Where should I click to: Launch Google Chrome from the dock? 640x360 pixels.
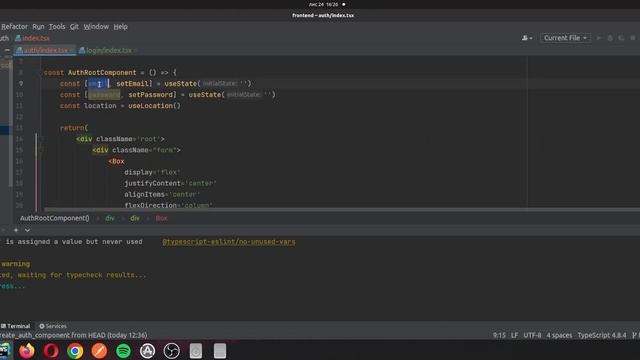75,351
